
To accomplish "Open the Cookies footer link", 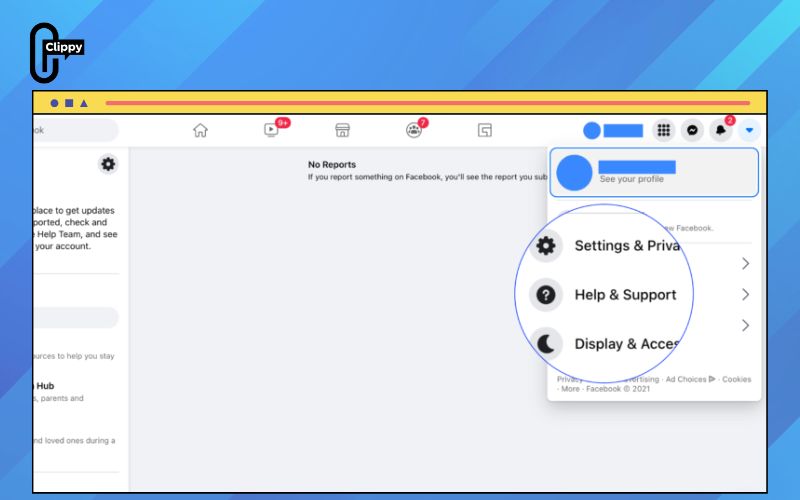I will pyautogui.click(x=736, y=379).
